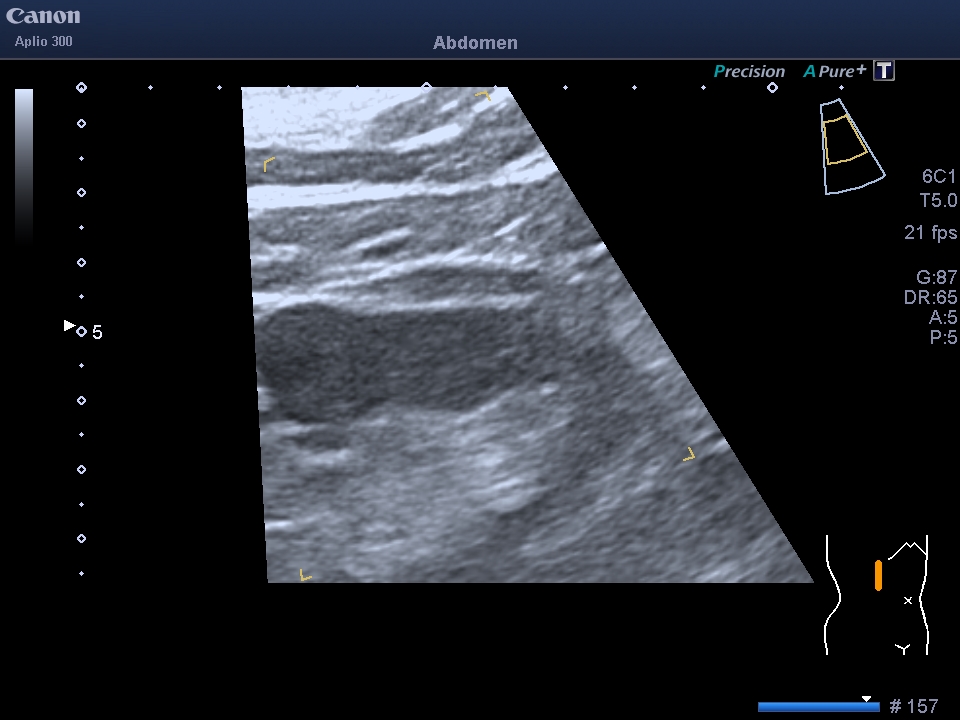The width and height of the screenshot is (960, 720).
Task: Click the blue cine progress bar
Action: (x=819, y=707)
